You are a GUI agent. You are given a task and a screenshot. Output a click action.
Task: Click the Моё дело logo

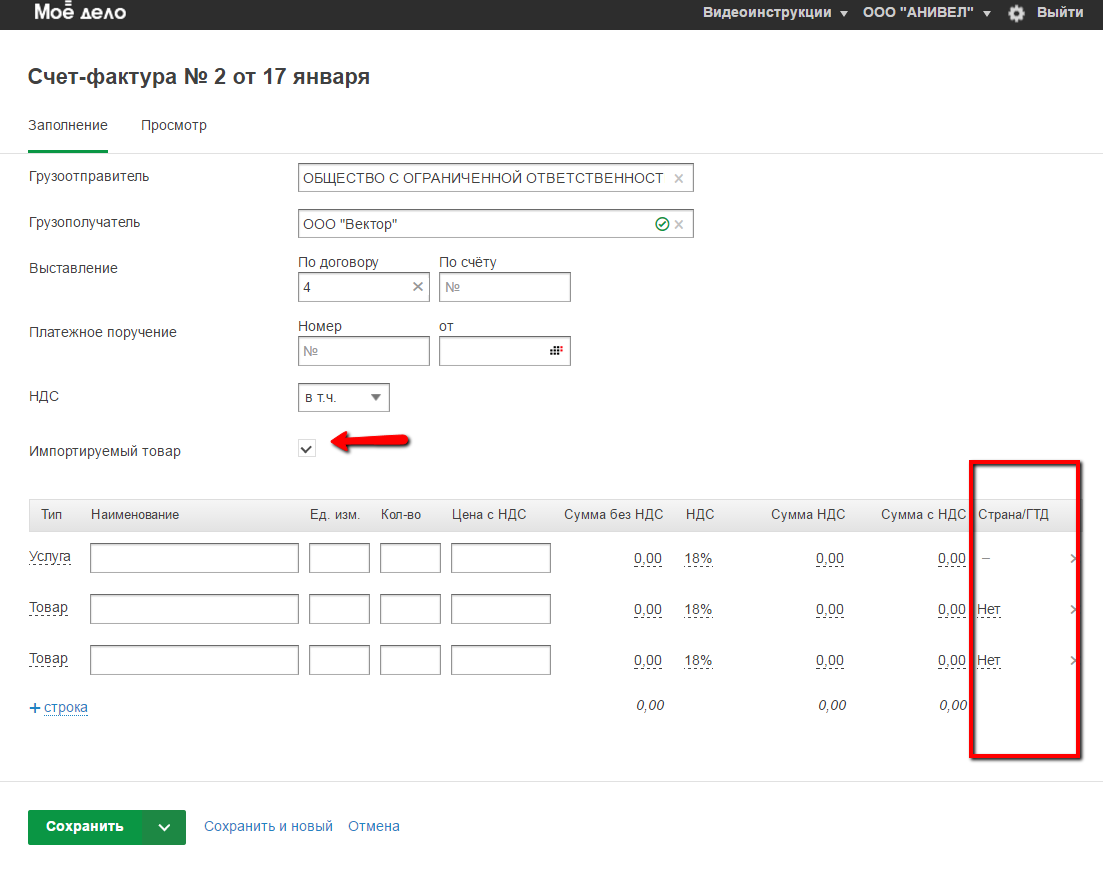tap(79, 13)
